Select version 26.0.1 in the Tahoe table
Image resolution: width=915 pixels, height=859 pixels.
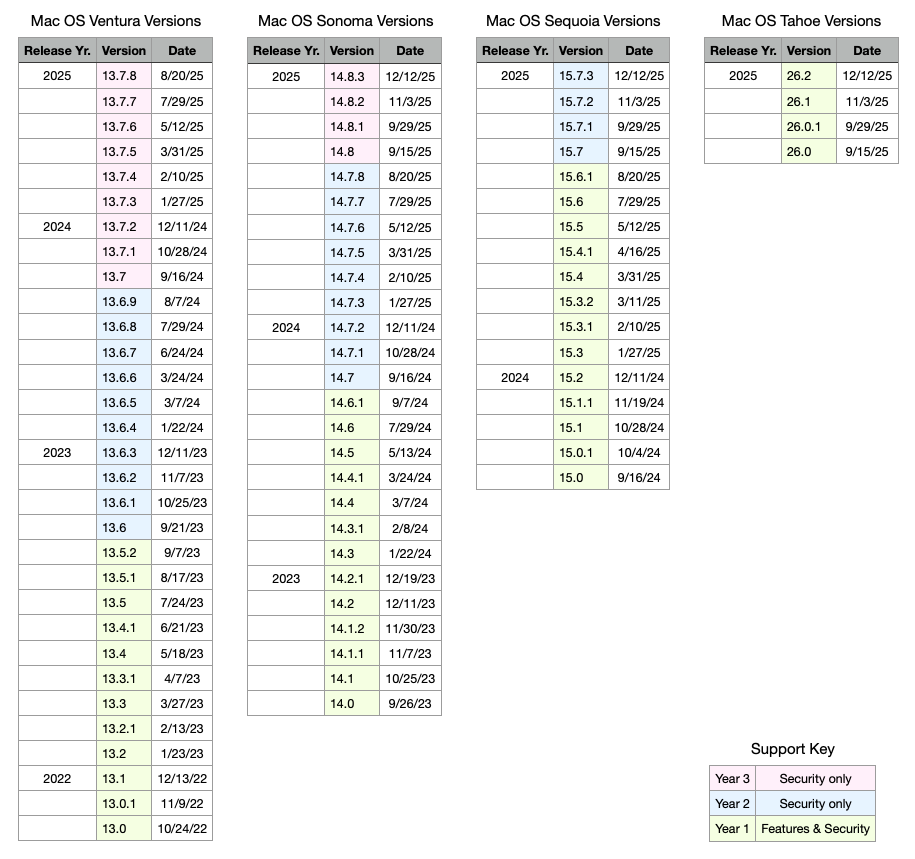pos(809,126)
